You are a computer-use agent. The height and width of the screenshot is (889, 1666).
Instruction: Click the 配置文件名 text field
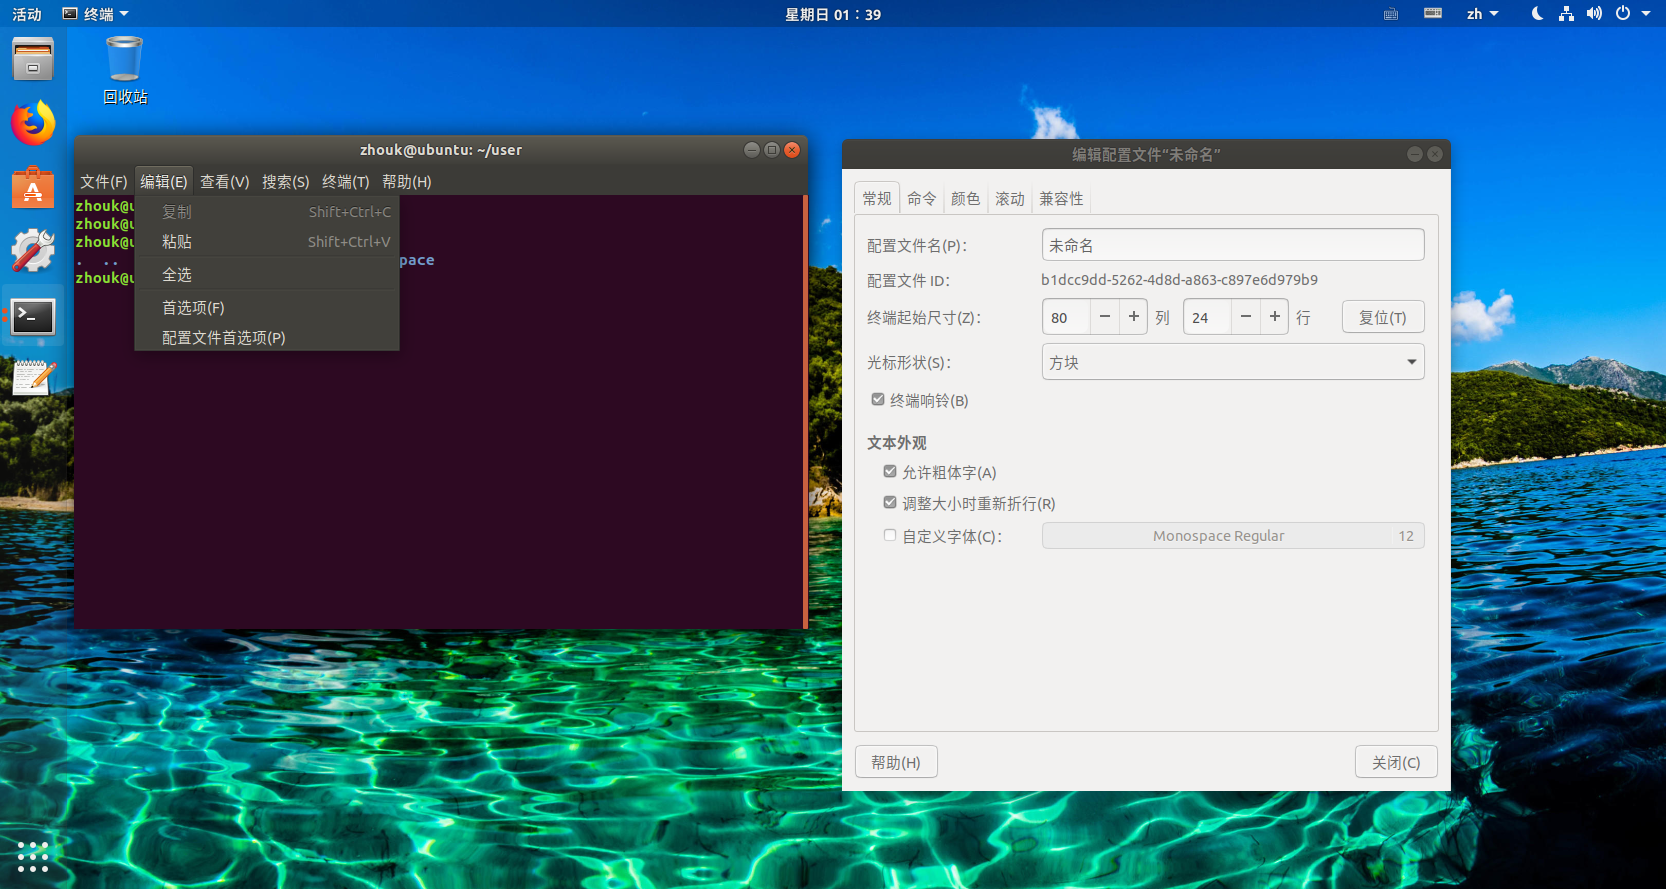1233,245
